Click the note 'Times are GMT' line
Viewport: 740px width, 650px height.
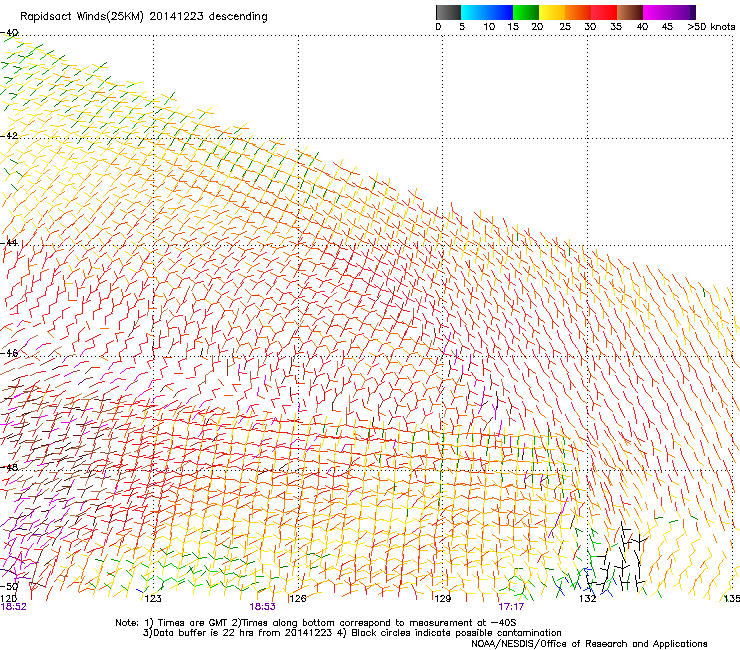point(316,623)
